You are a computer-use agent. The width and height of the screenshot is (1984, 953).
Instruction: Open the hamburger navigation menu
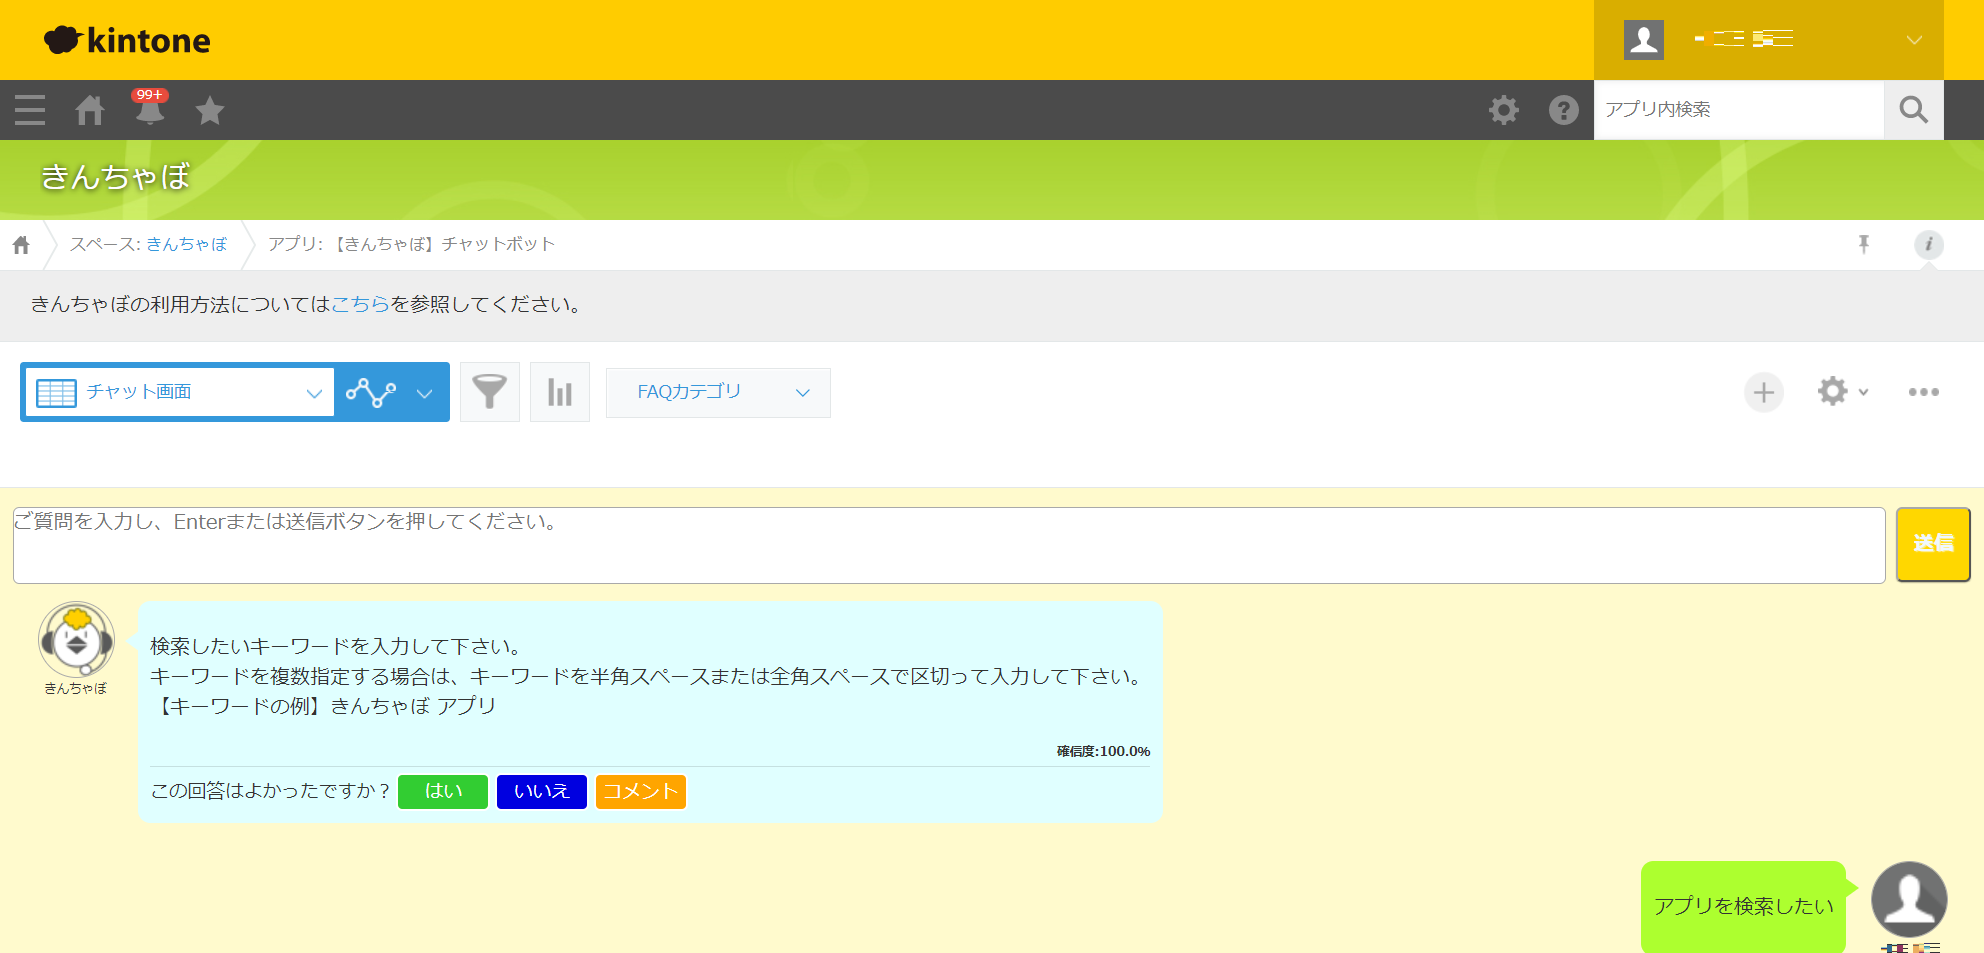click(30, 110)
